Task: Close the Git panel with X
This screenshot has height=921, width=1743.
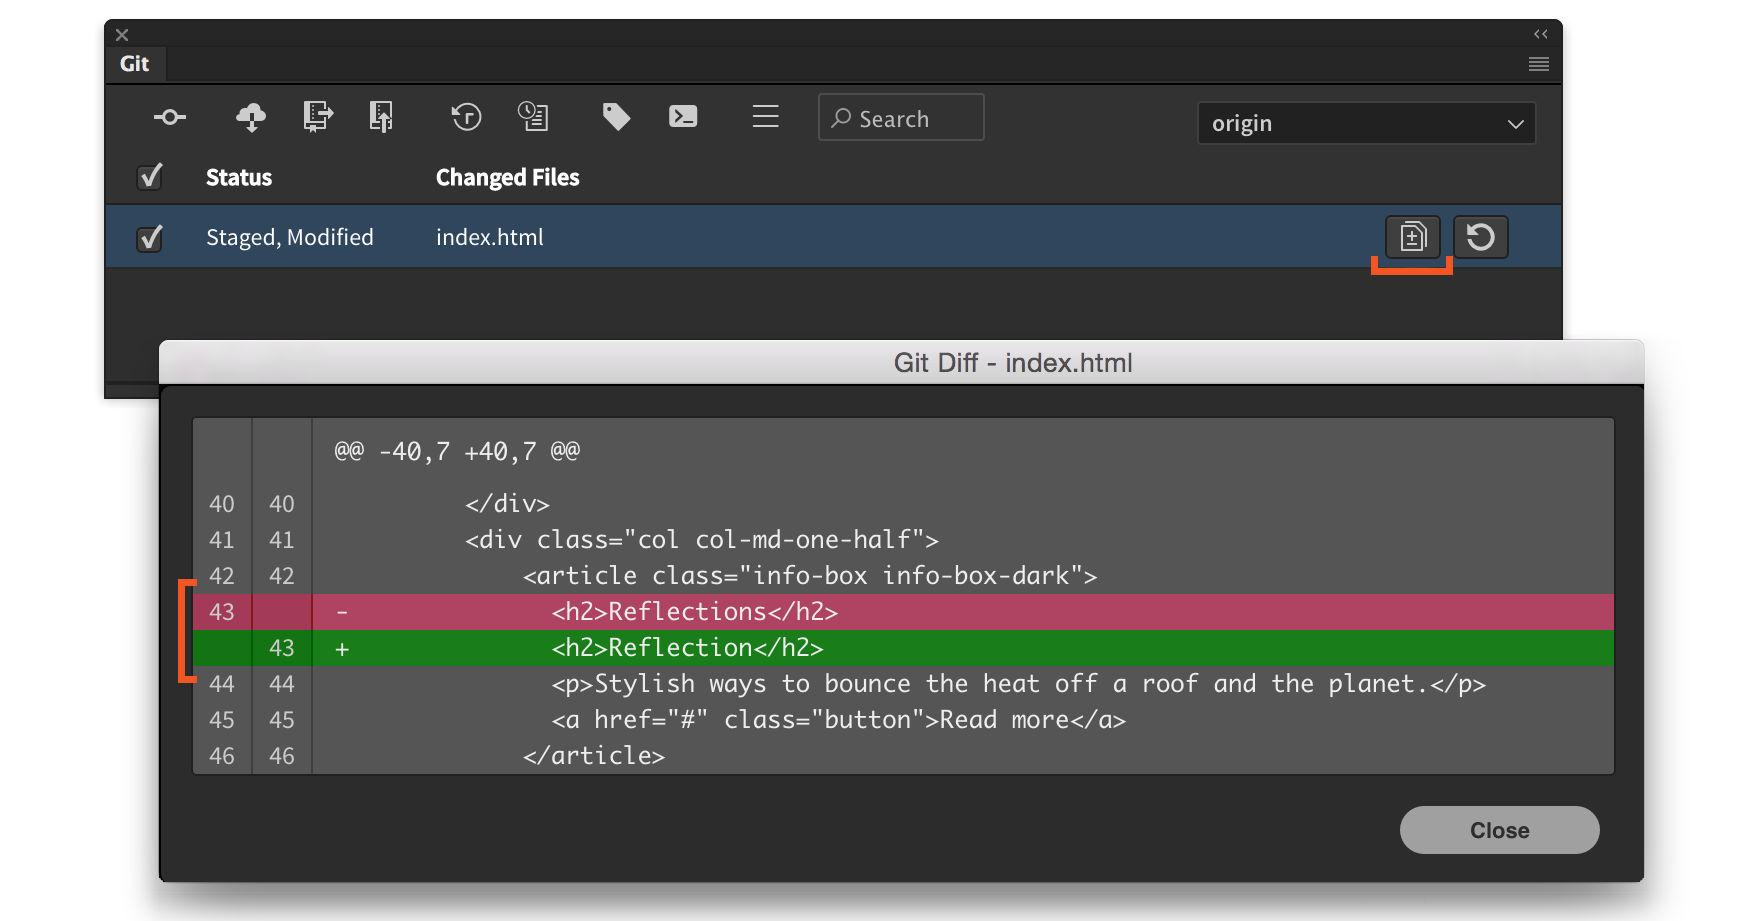Action: [122, 35]
